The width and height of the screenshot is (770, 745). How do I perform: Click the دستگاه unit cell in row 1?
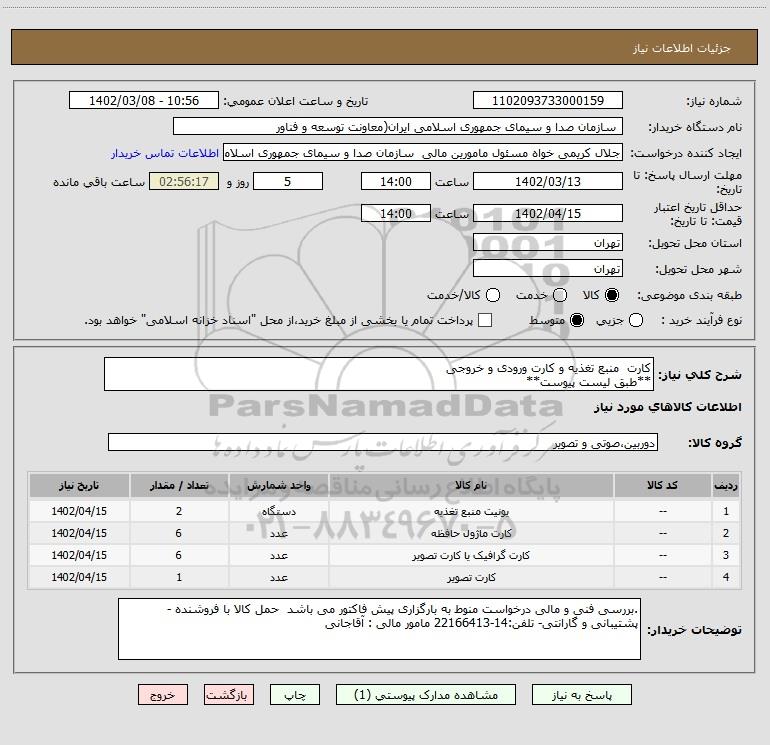point(278,511)
